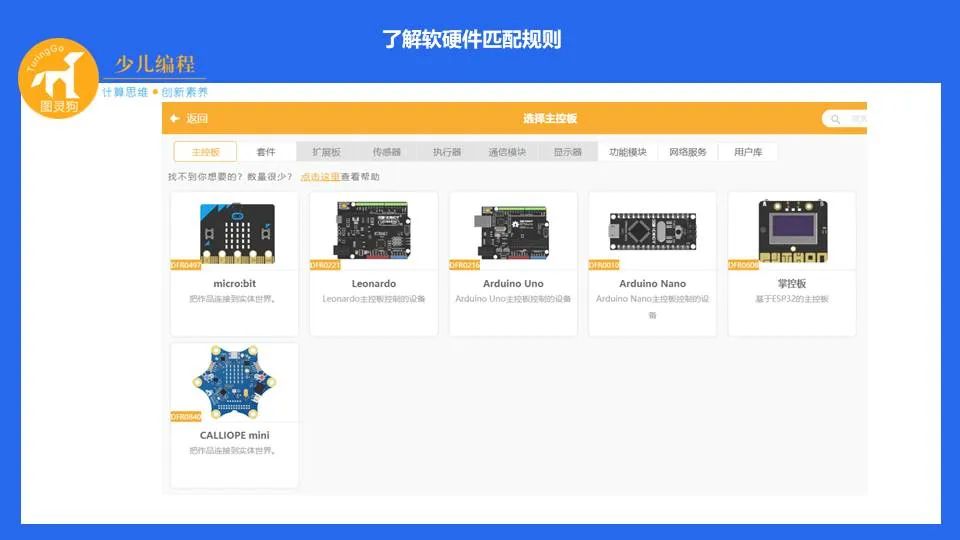This screenshot has height=540, width=960.
Task: Switch to the 扩展板 tab
Action: pos(327,152)
